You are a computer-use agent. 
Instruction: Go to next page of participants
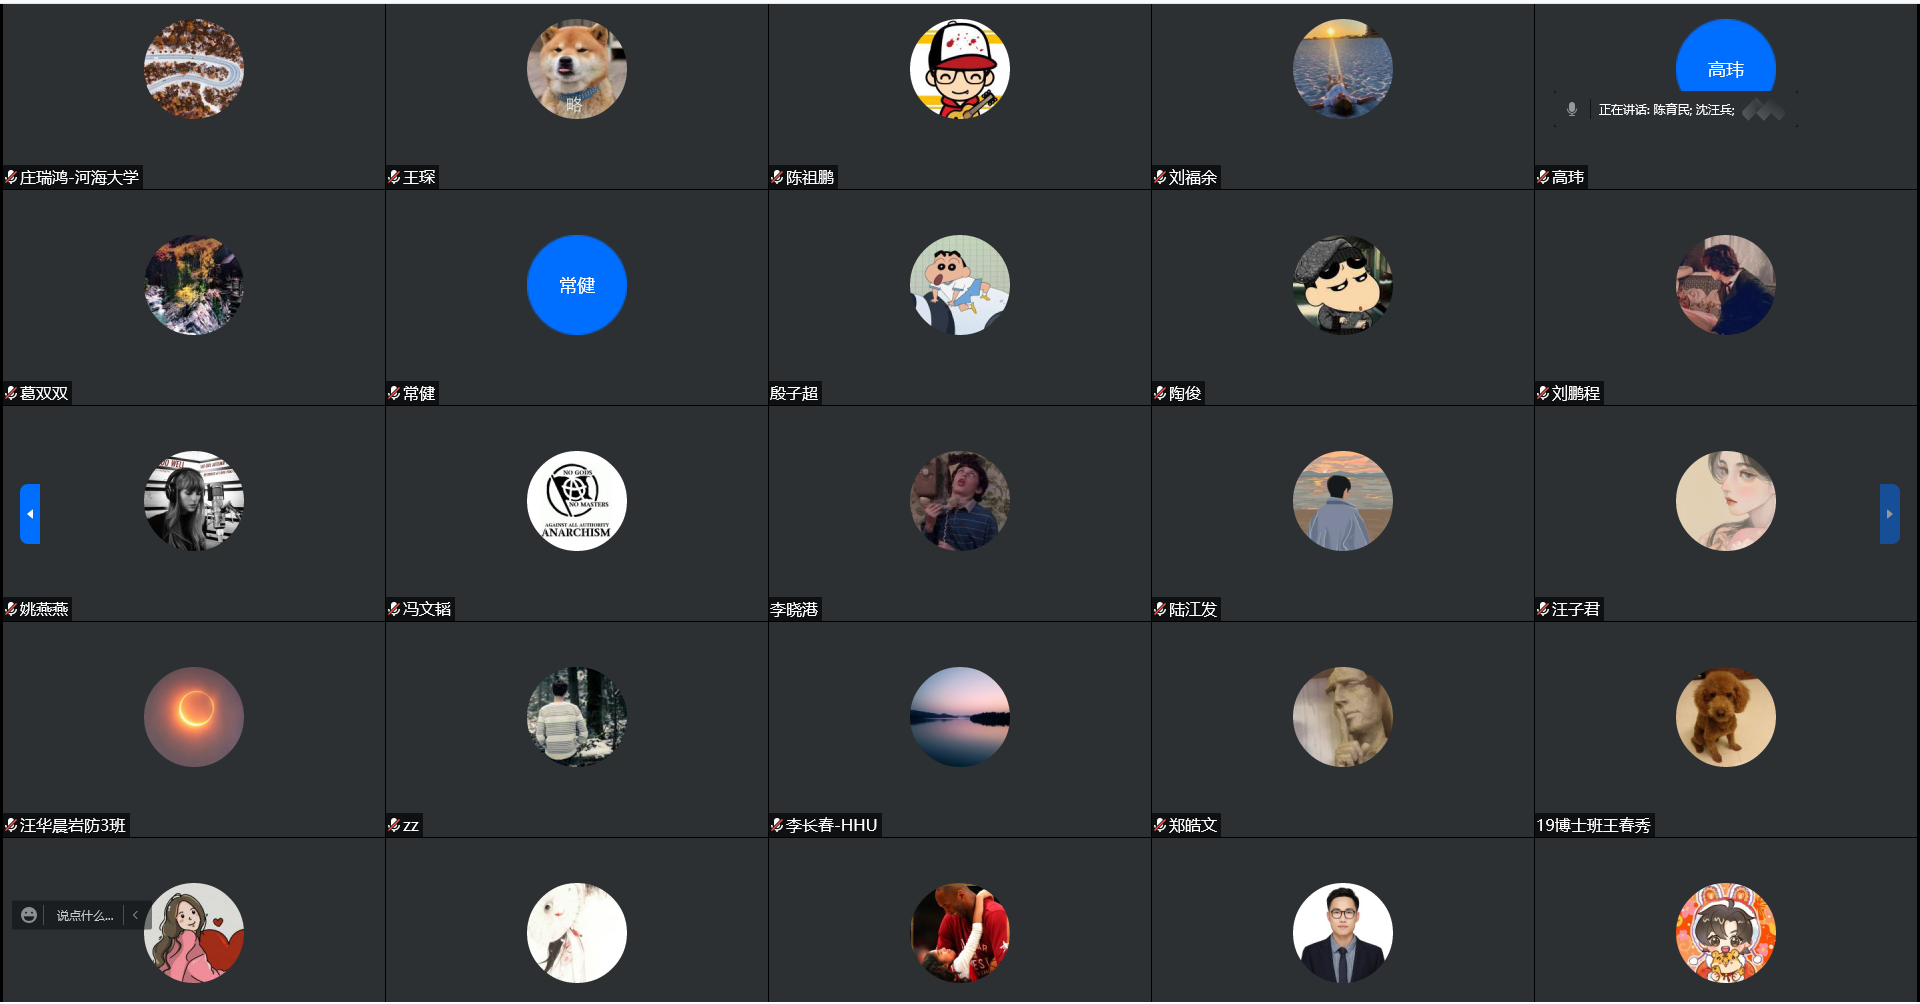tap(1889, 514)
